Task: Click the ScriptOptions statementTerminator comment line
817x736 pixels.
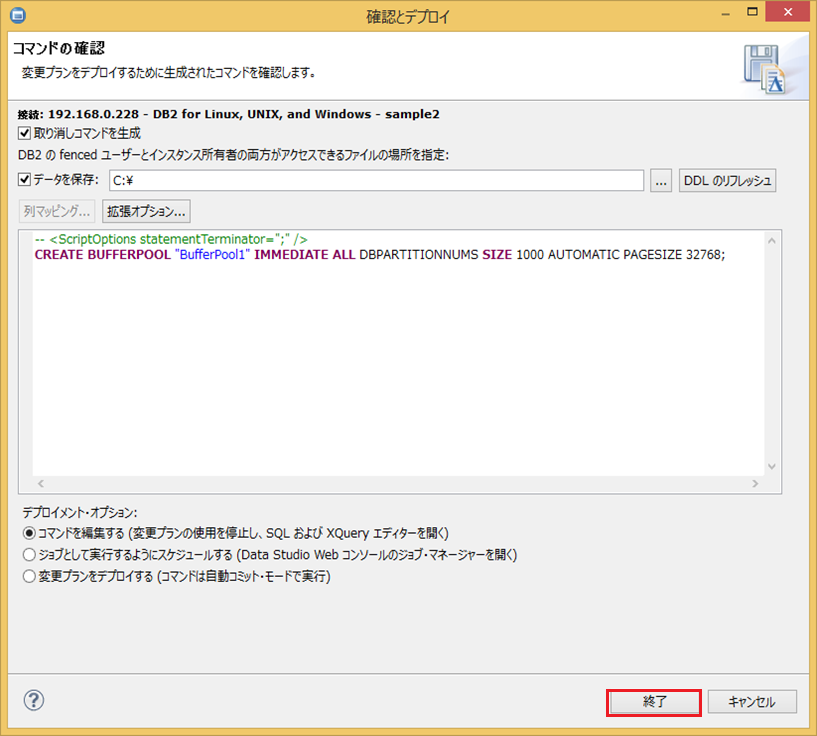Action: pos(171,239)
